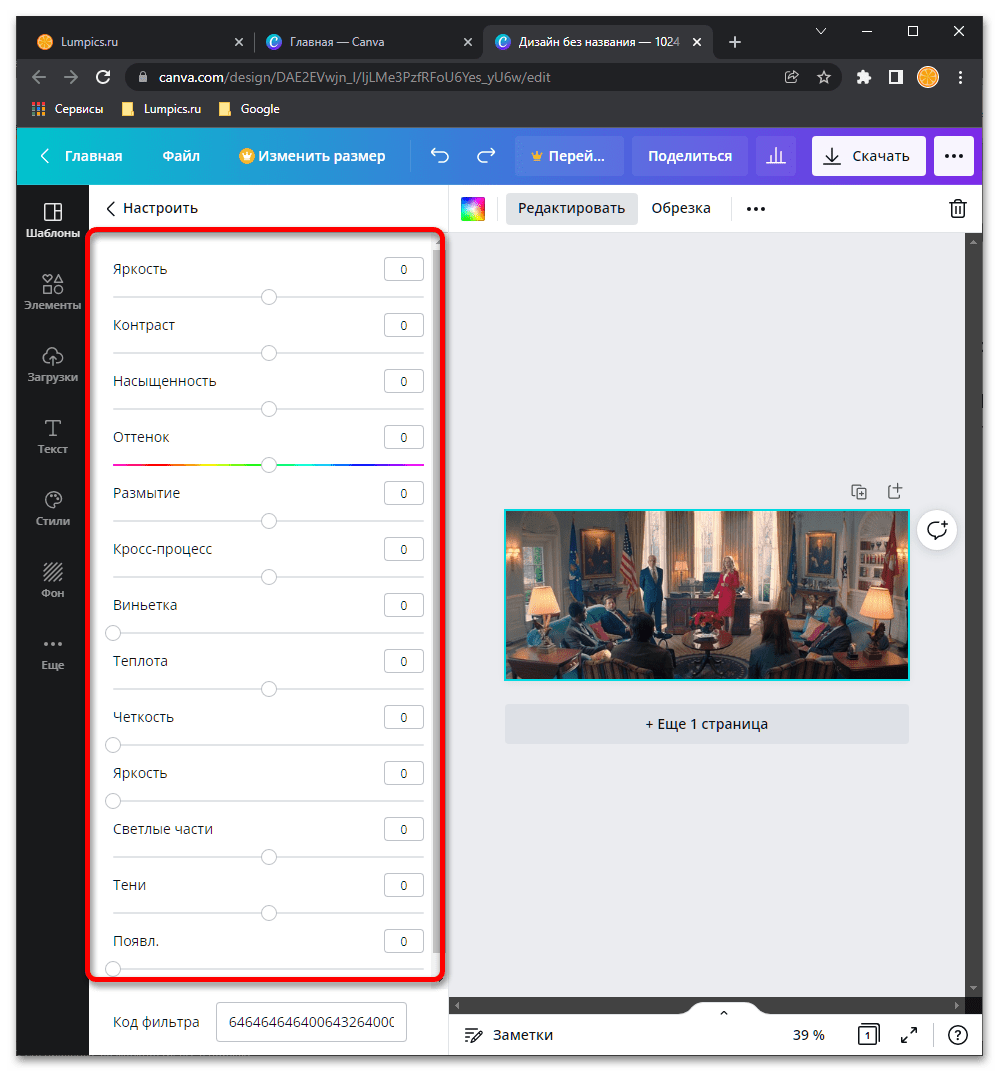Click the Поделиться share button

[690, 156]
